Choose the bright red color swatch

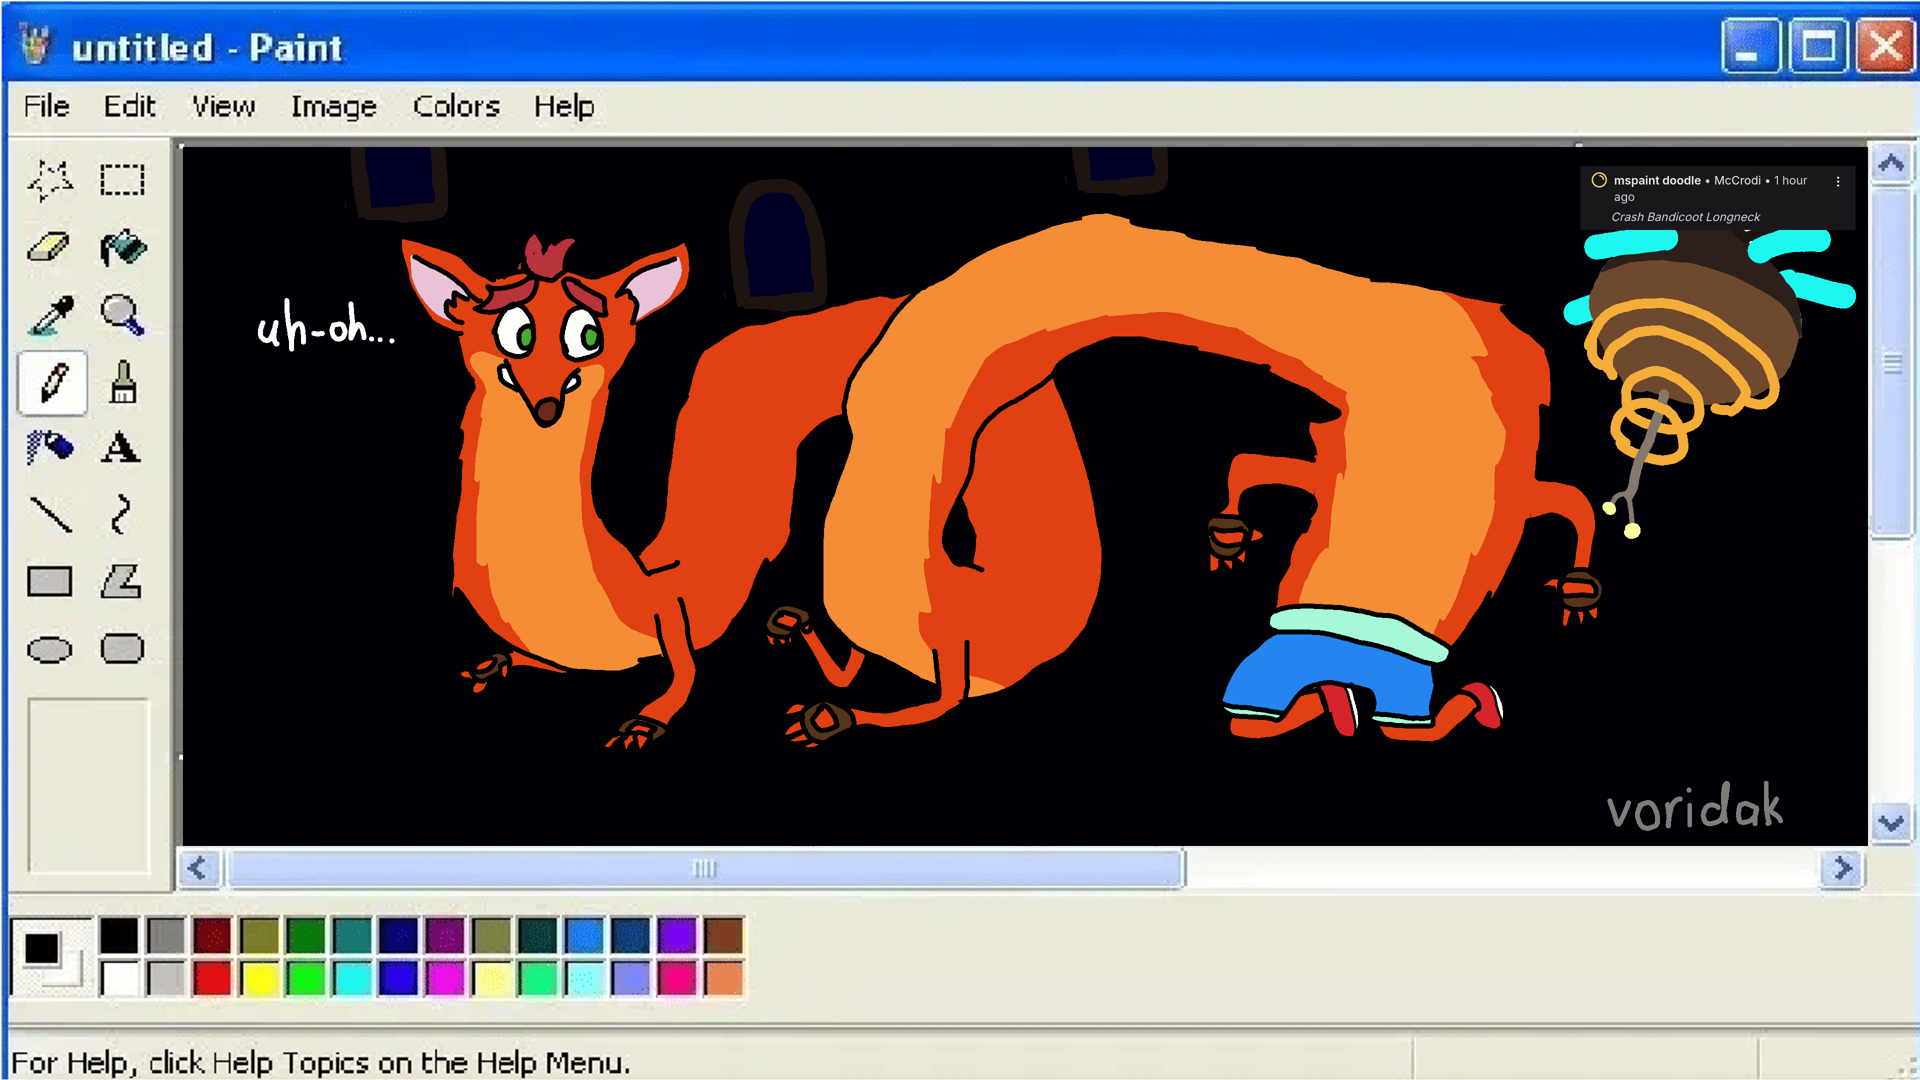[x=212, y=979]
